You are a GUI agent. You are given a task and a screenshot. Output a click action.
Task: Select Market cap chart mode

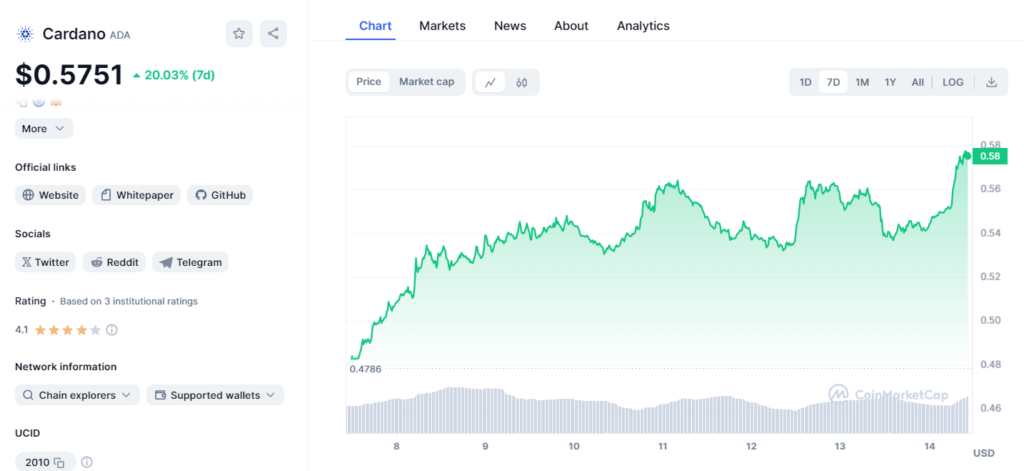click(x=426, y=82)
